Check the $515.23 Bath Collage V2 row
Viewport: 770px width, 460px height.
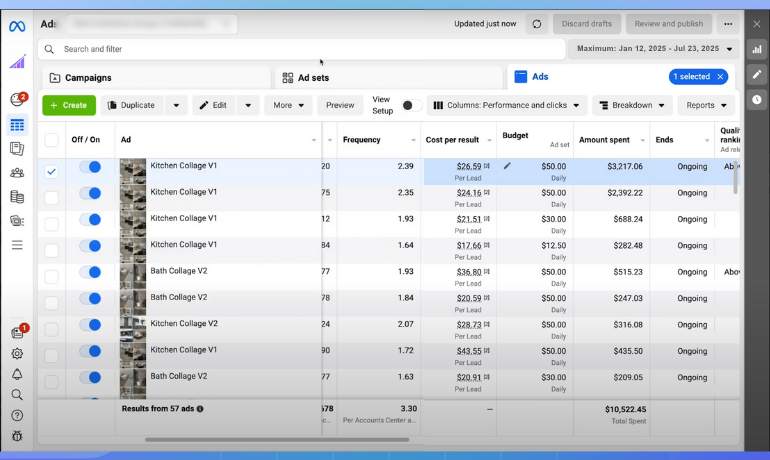[52, 276]
